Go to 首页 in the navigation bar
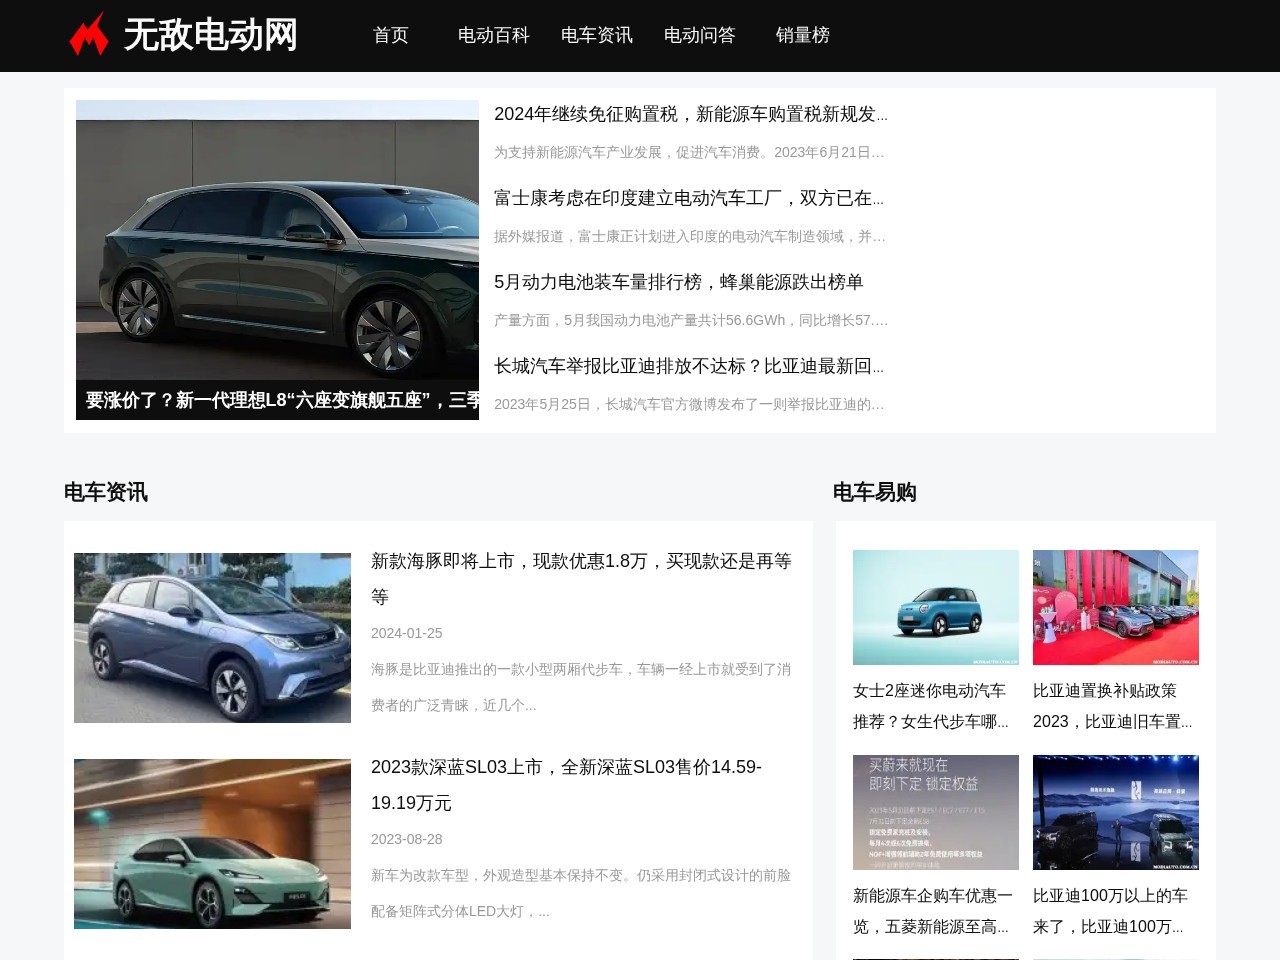 391,35
